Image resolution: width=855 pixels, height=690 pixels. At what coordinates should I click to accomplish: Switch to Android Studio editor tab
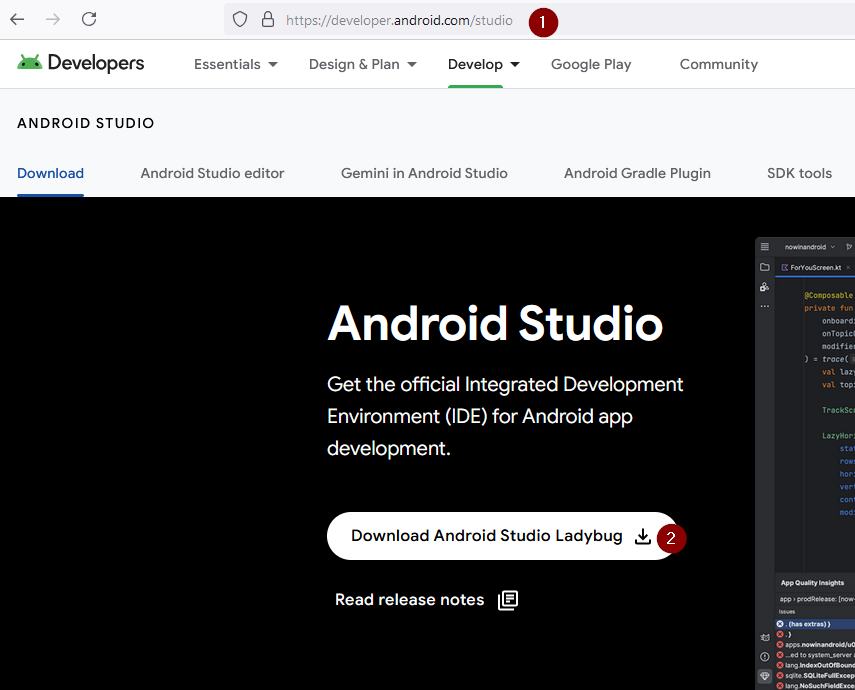213,173
